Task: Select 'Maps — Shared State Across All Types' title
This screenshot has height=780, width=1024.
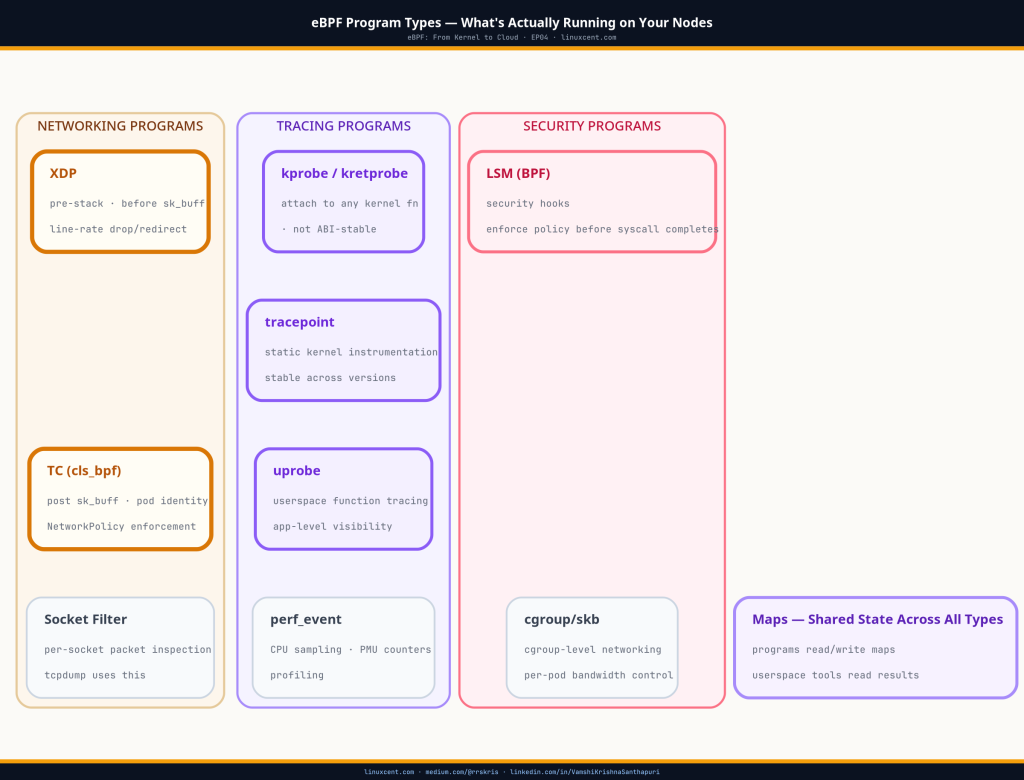Action: (877, 619)
